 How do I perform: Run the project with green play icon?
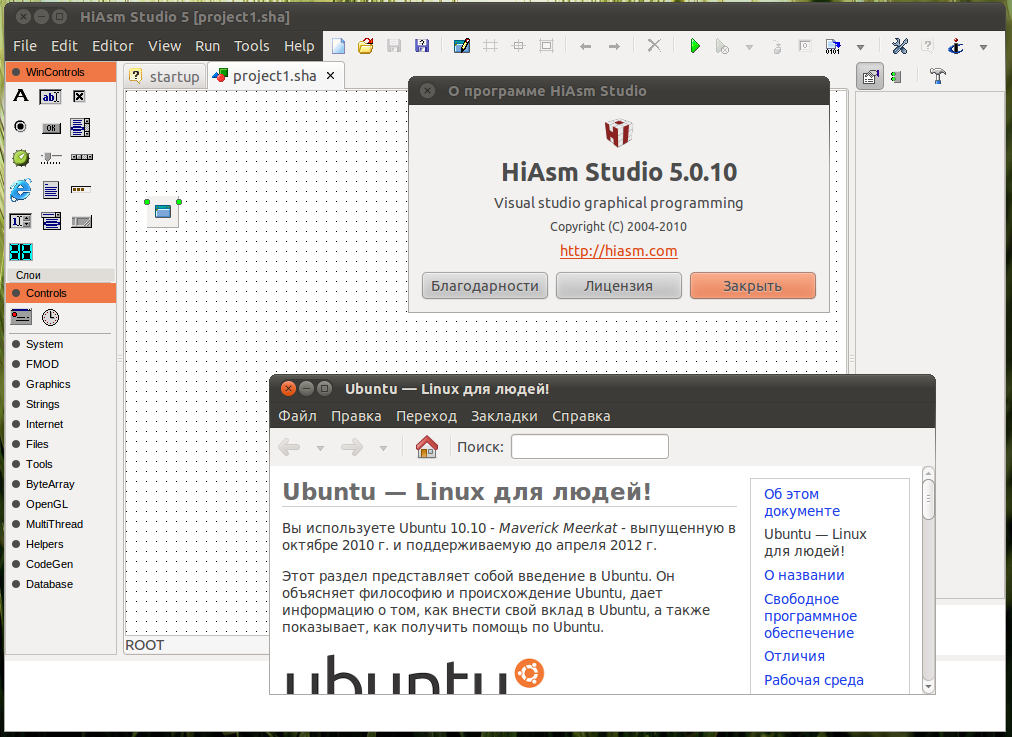(x=695, y=46)
